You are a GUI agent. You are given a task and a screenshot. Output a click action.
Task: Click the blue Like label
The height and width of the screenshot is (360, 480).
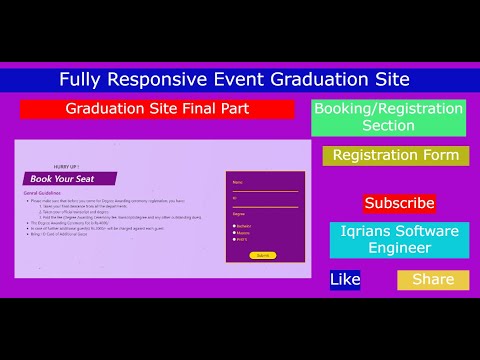point(345,280)
